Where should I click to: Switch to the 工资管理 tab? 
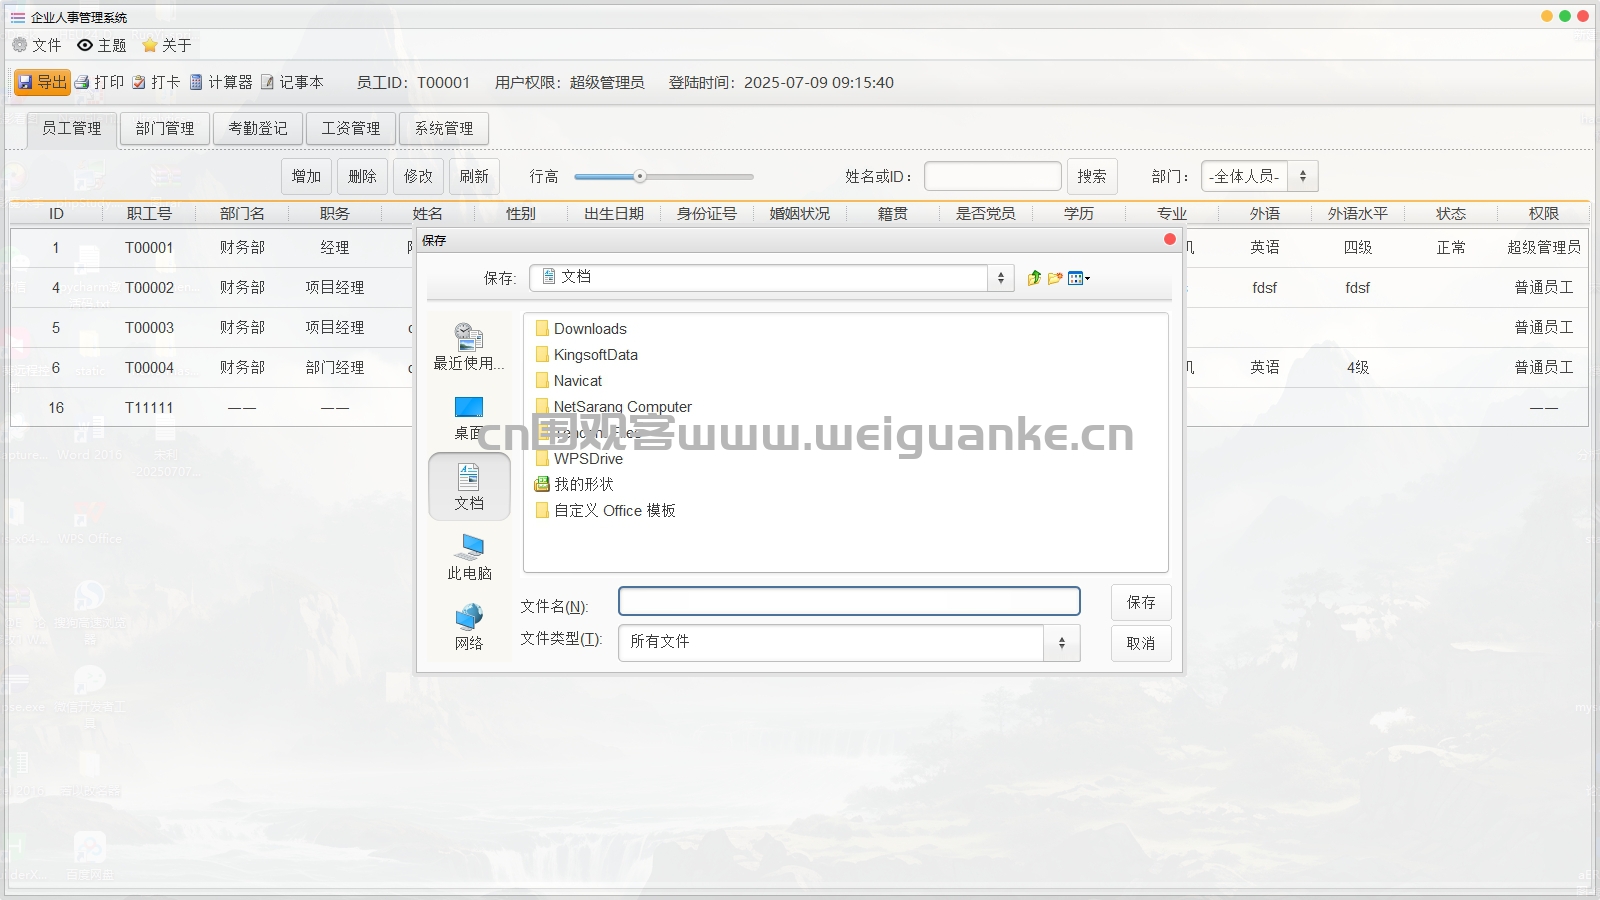point(351,128)
